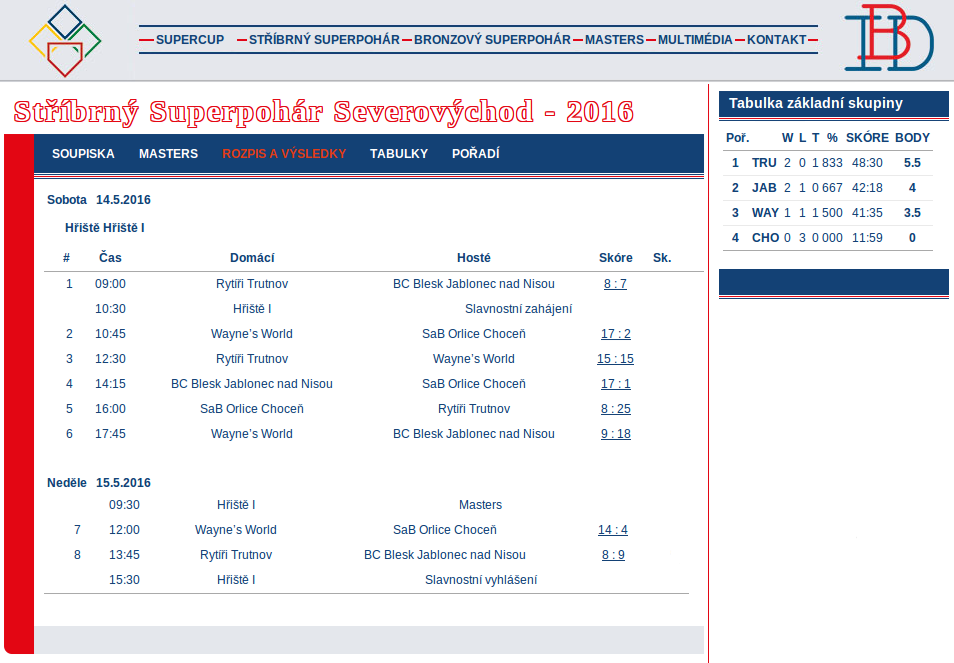Click the red-blue BD logo
The height and width of the screenshot is (663, 954).
click(888, 39)
